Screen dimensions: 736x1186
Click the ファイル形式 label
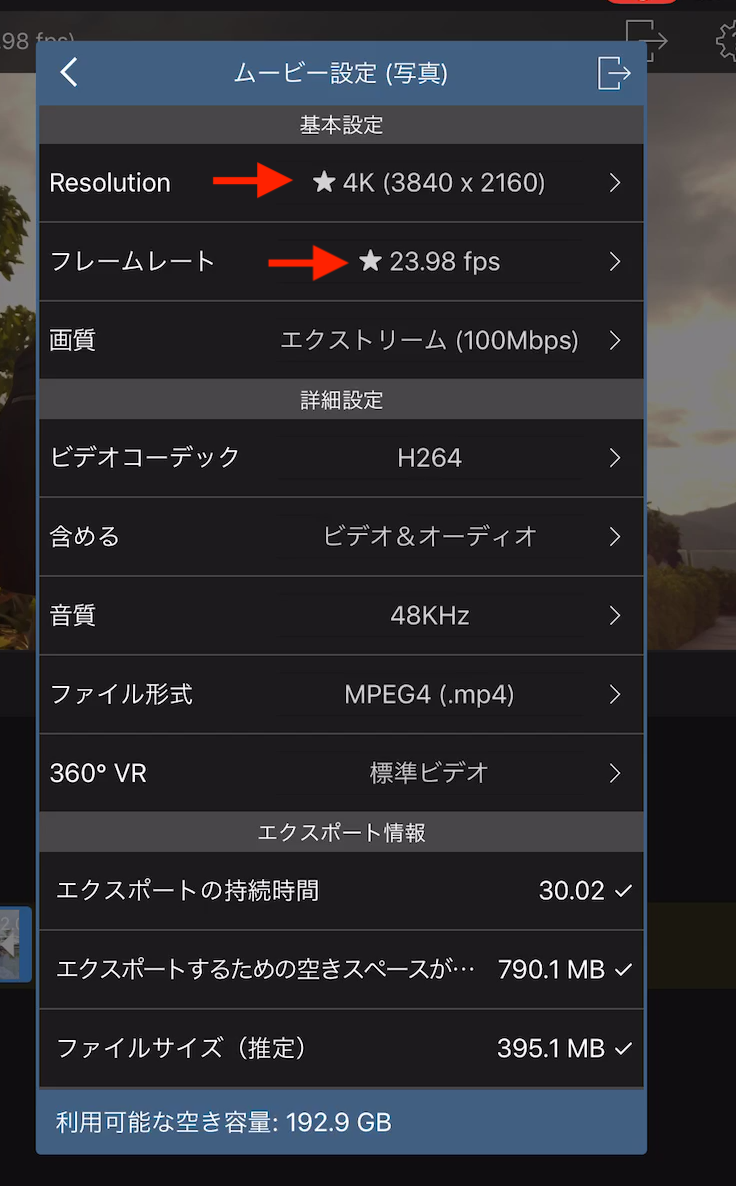(x=121, y=694)
